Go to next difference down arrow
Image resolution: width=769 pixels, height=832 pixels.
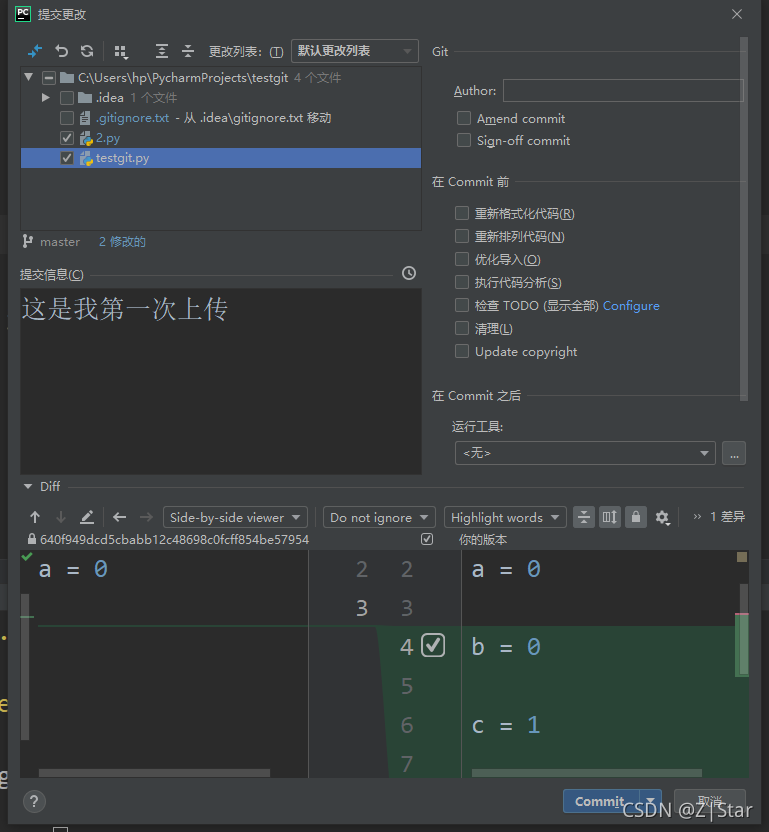[61, 517]
